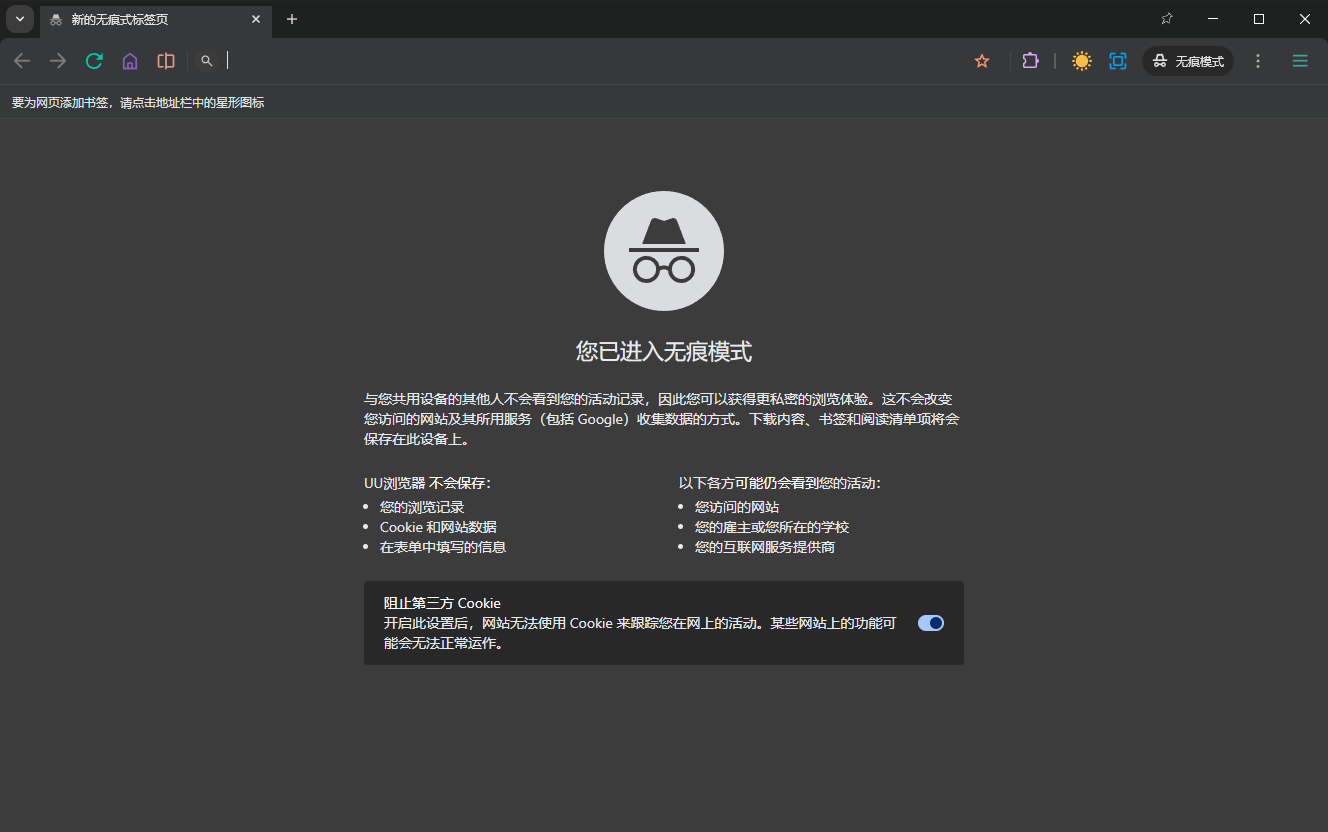Image resolution: width=1328 pixels, height=832 pixels.
Task: Click the 无痕模式 incognito button
Action: [1188, 61]
